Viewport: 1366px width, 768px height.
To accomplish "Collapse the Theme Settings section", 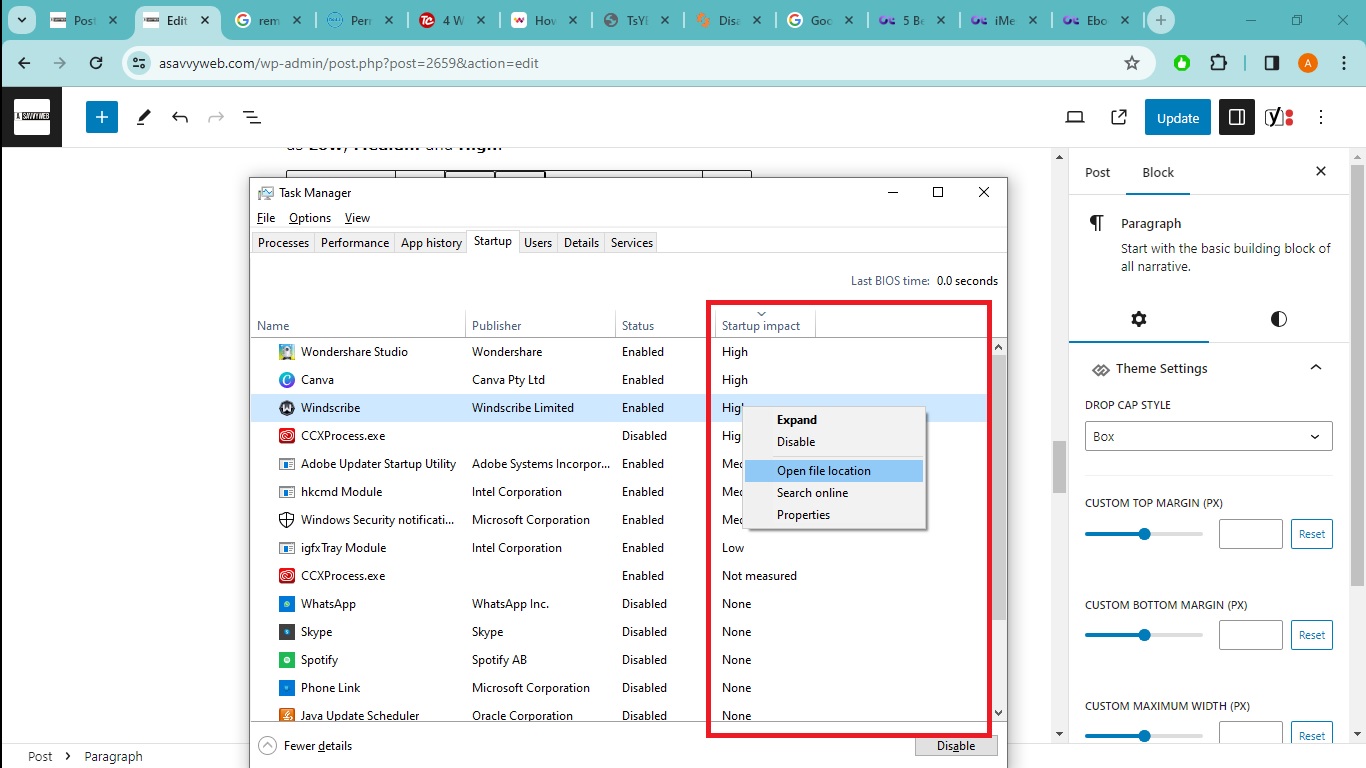I will pyautogui.click(x=1316, y=368).
